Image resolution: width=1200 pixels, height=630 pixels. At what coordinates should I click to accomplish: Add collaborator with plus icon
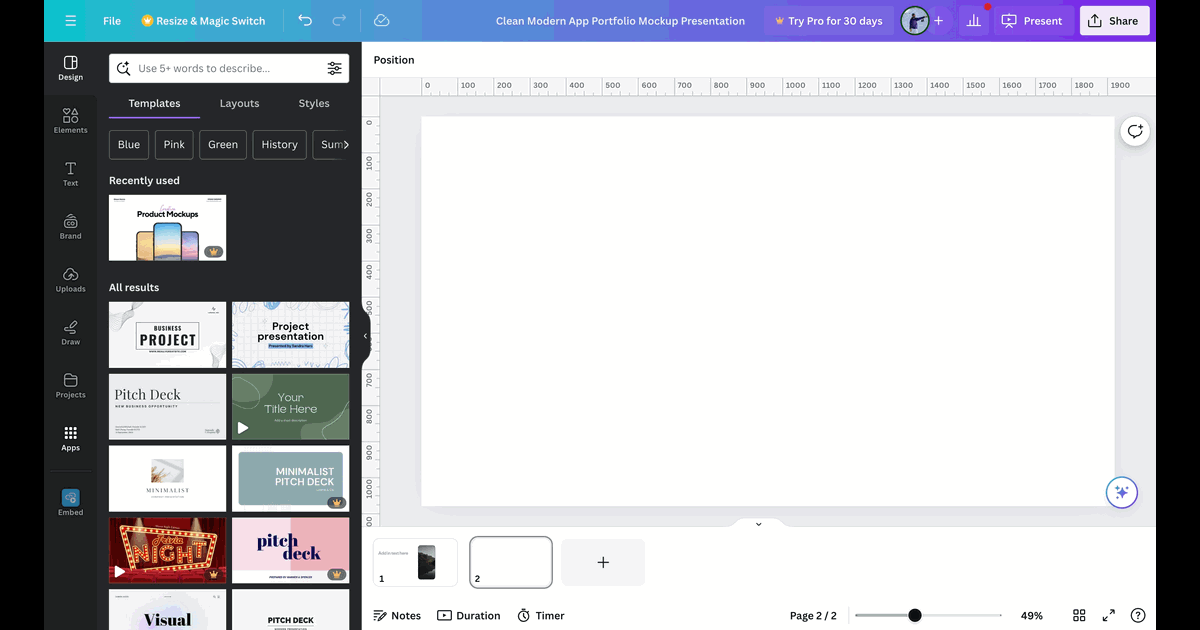click(x=938, y=21)
